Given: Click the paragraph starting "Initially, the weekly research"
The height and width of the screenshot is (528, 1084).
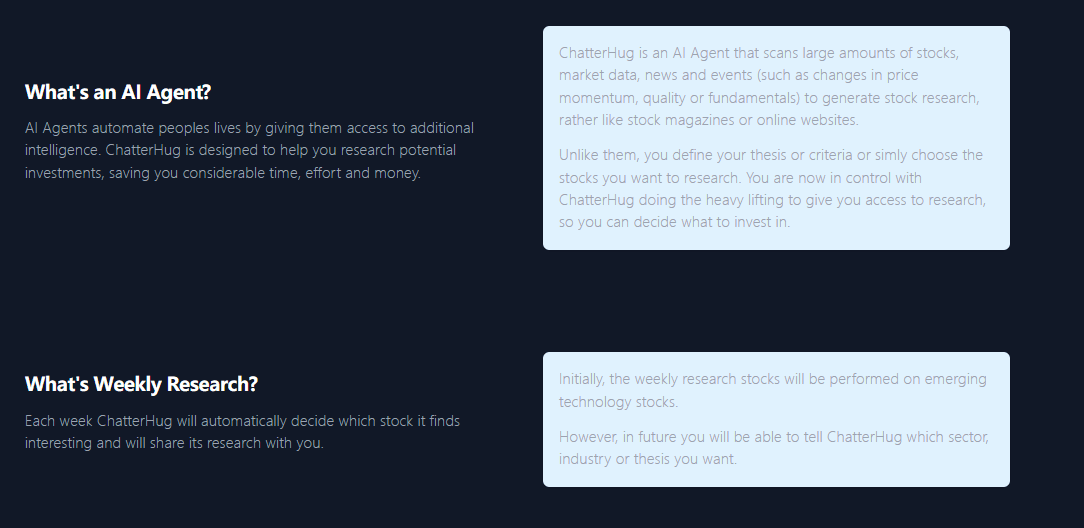Looking at the screenshot, I should click(x=772, y=390).
